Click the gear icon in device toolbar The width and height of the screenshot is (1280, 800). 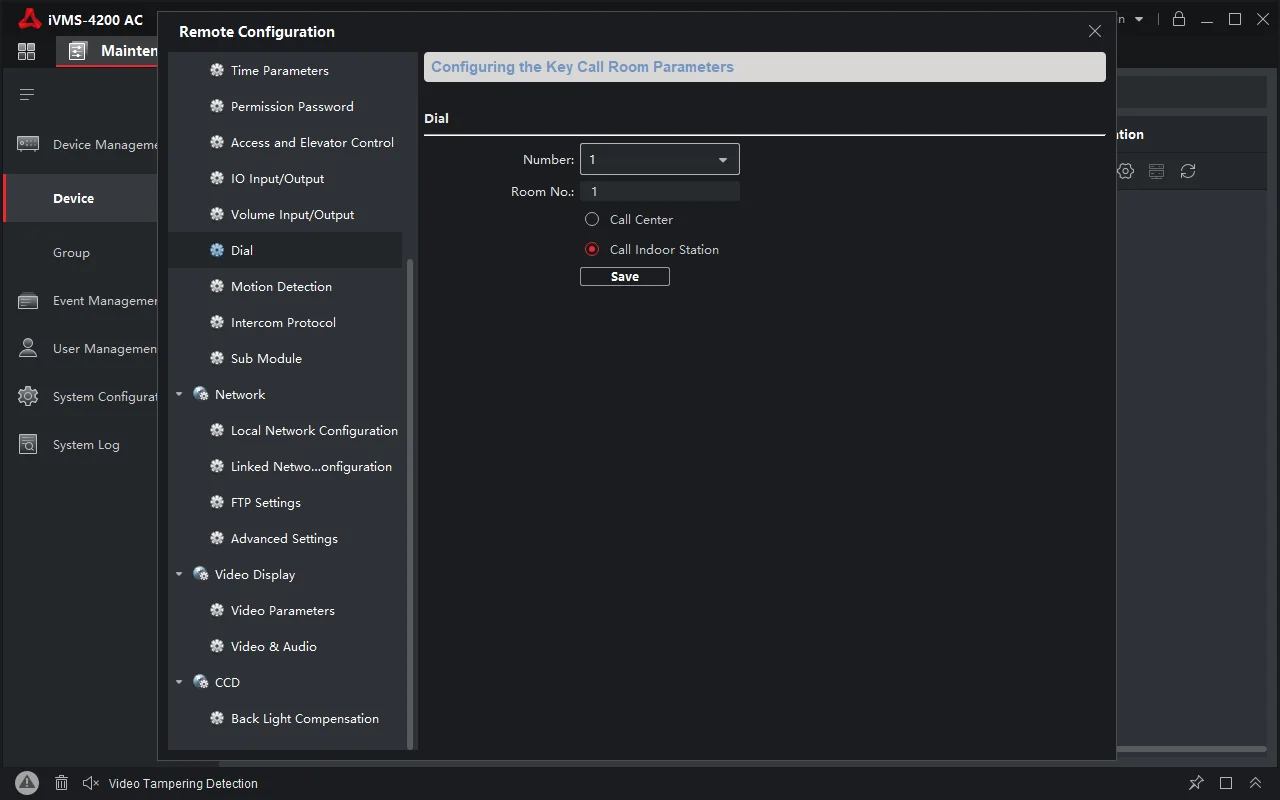pyautogui.click(x=1126, y=171)
